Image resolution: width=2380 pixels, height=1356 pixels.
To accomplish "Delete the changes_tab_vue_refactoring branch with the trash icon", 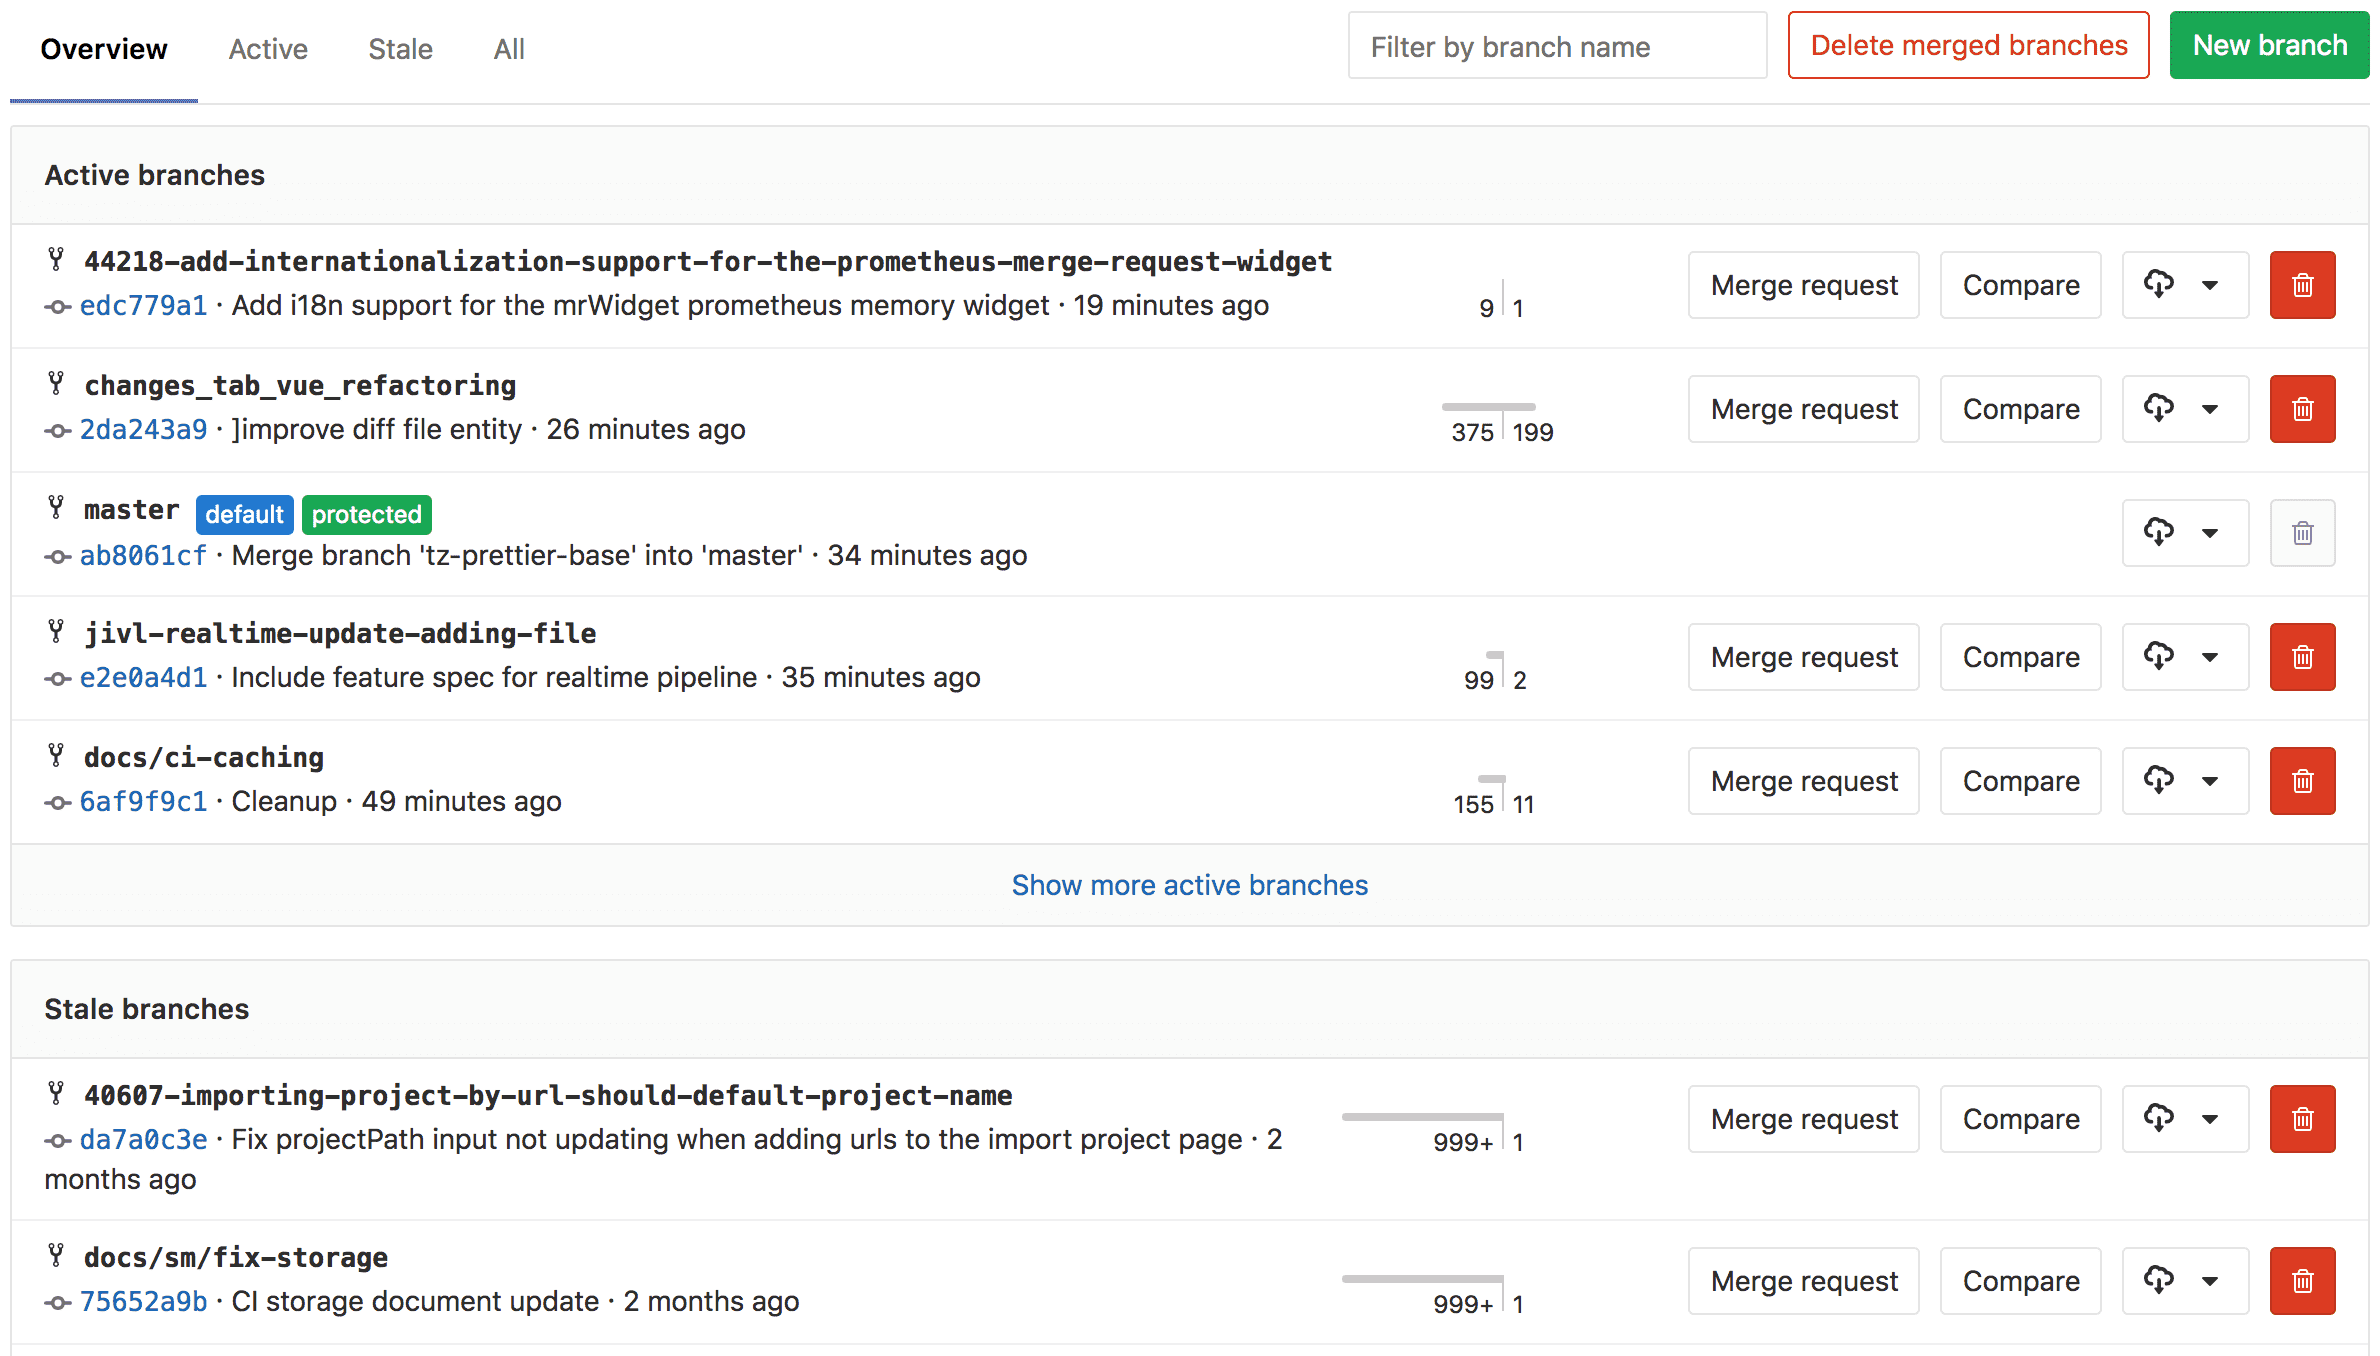I will [2302, 409].
